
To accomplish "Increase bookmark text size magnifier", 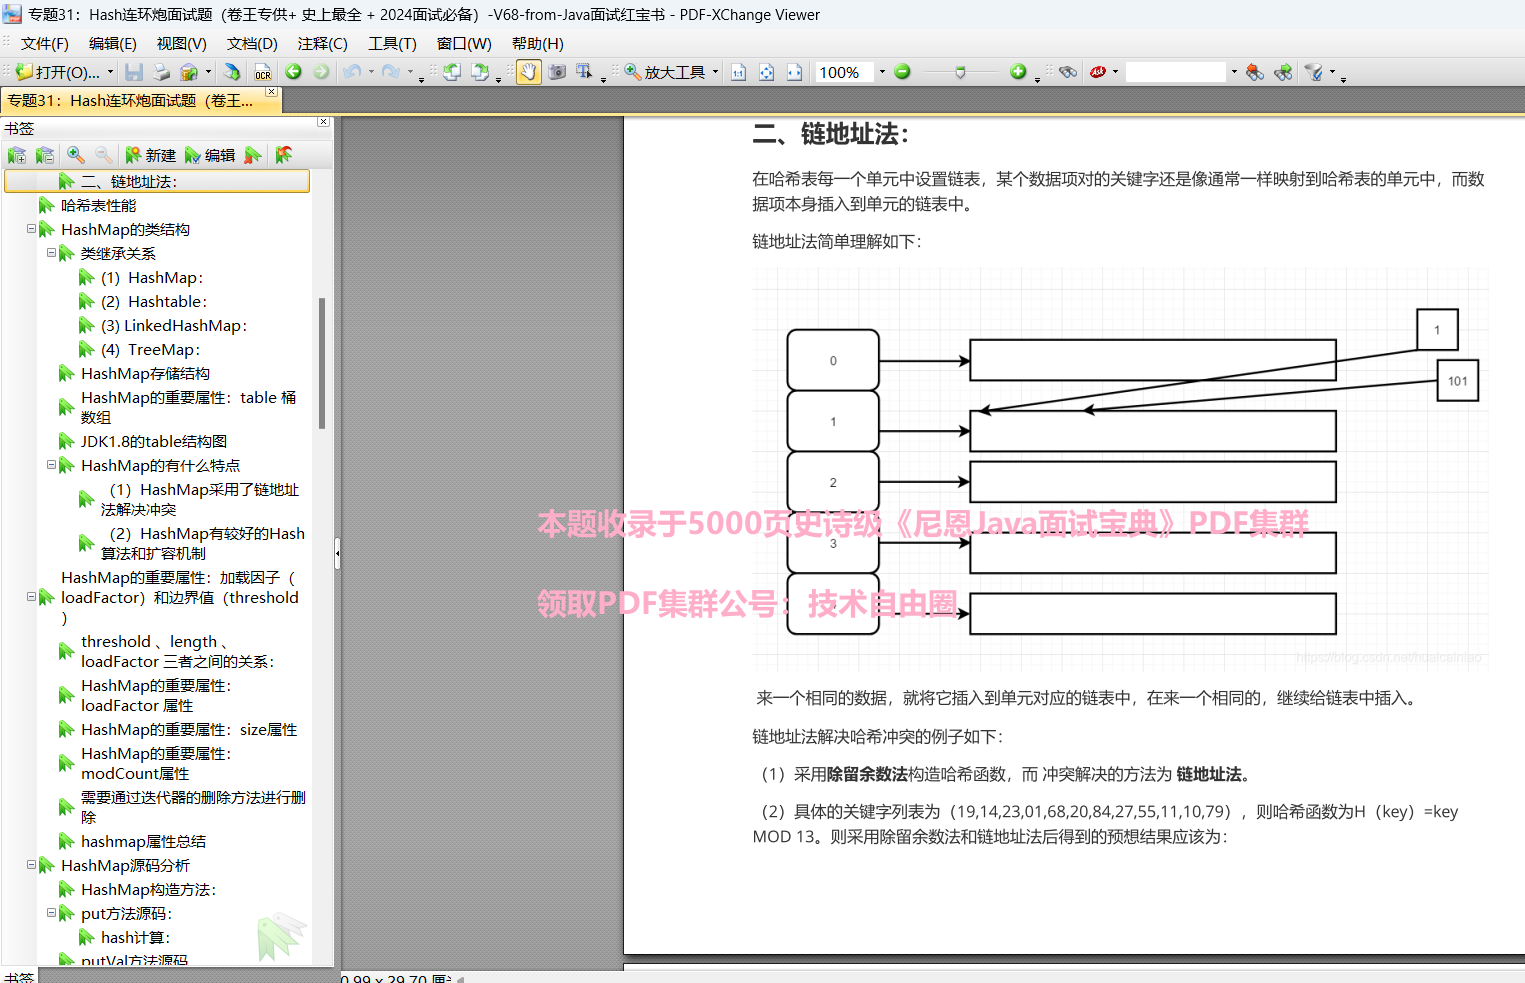I will pos(76,155).
